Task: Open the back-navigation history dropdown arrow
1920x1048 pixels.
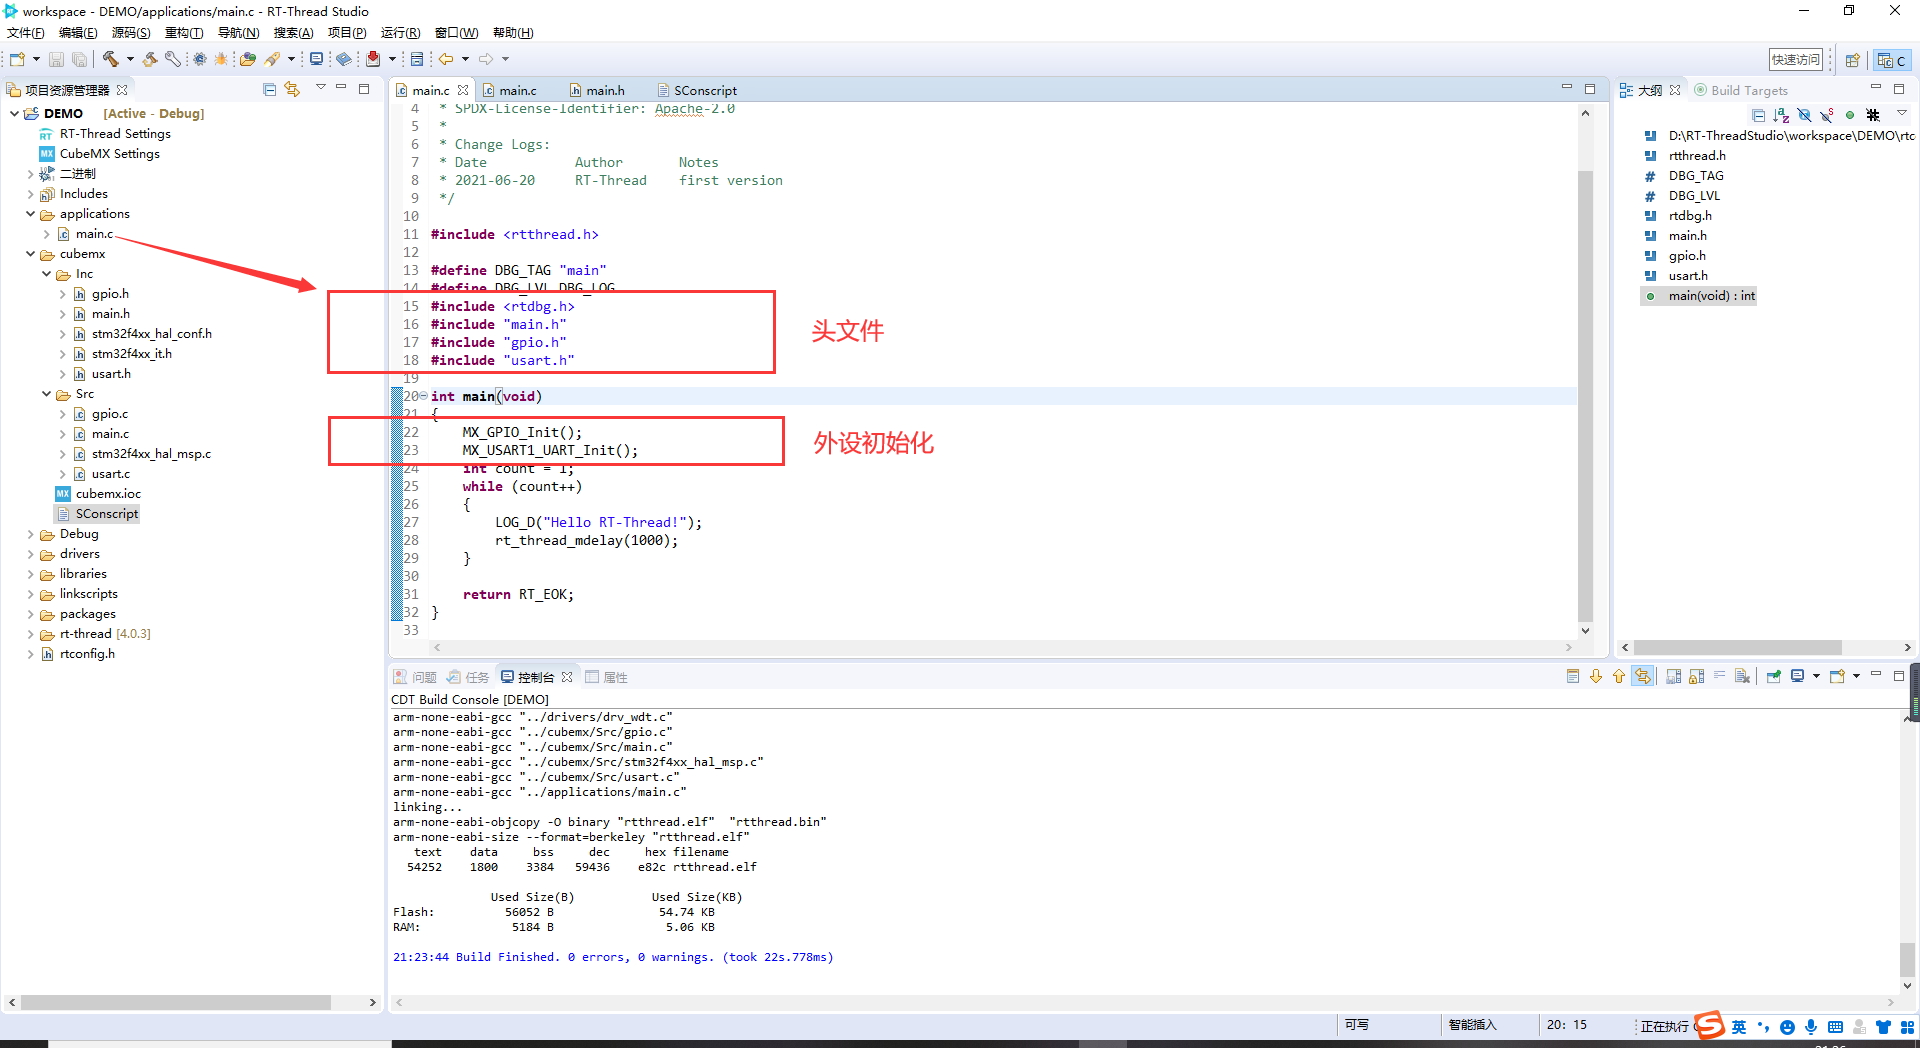Action: click(x=465, y=59)
